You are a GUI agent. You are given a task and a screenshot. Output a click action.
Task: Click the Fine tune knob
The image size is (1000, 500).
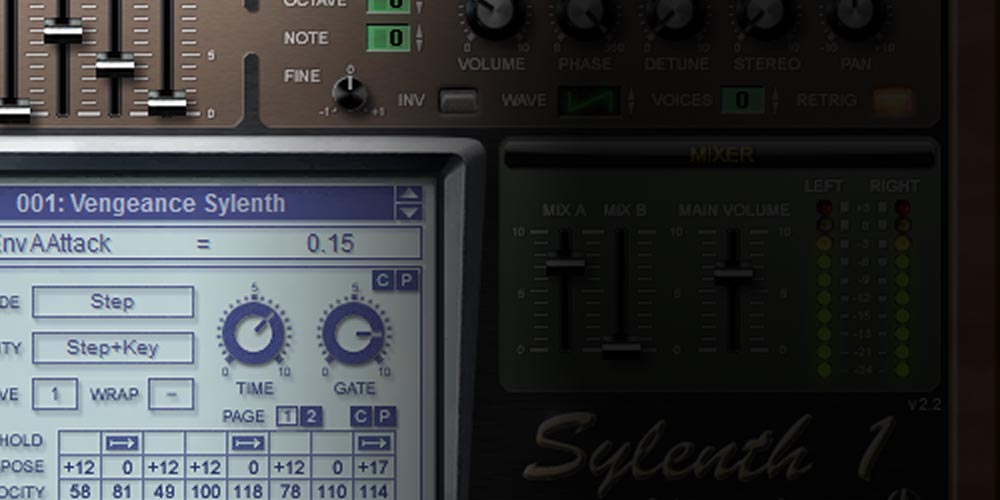349,94
